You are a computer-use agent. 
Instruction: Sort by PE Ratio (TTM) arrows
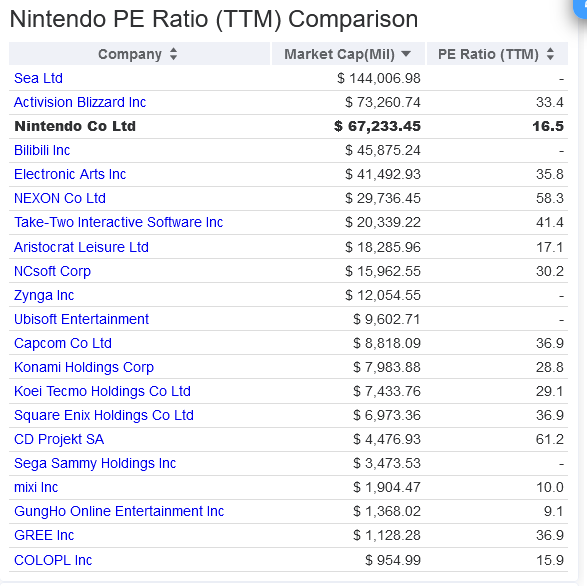tap(550, 54)
